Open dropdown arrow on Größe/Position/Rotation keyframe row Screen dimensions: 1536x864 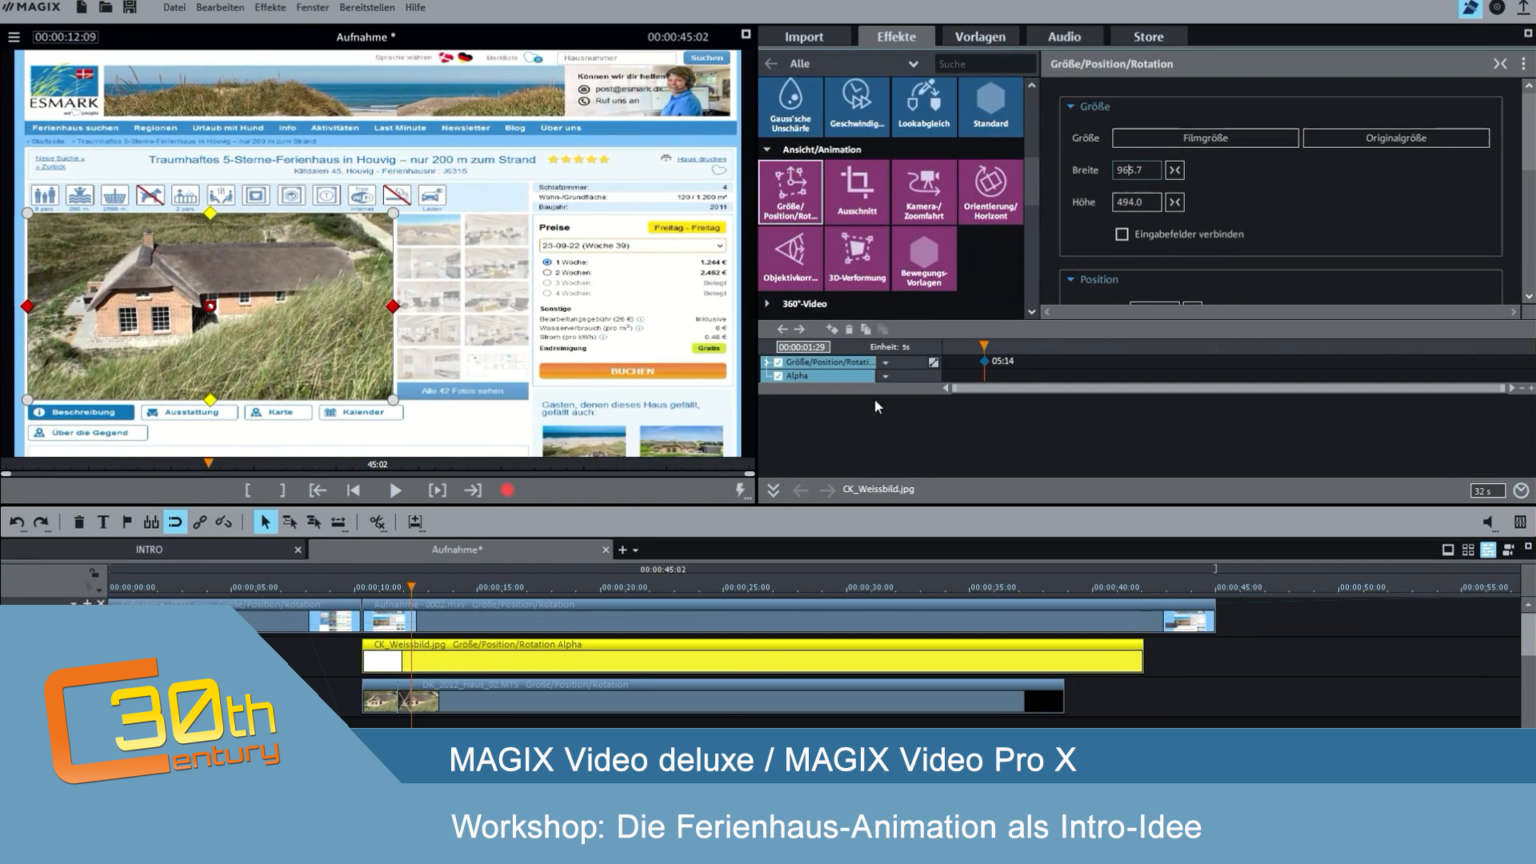pos(885,362)
